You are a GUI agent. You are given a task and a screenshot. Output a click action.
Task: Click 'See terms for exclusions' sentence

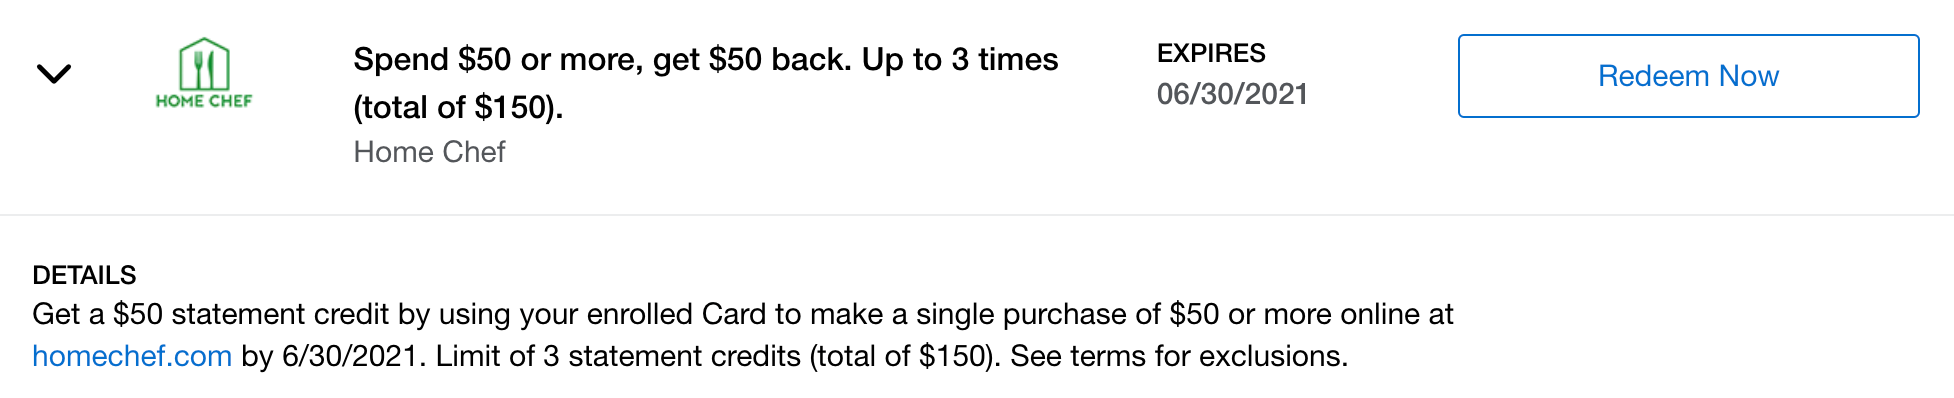(1179, 356)
